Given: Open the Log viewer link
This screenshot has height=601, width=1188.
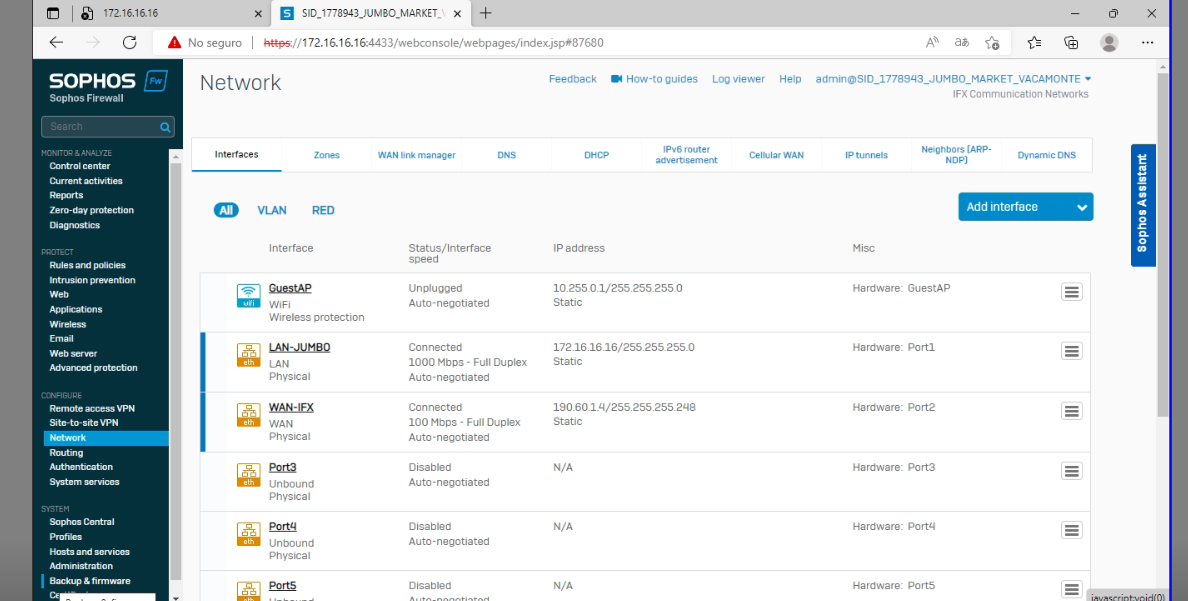Looking at the screenshot, I should pyautogui.click(x=738, y=79).
